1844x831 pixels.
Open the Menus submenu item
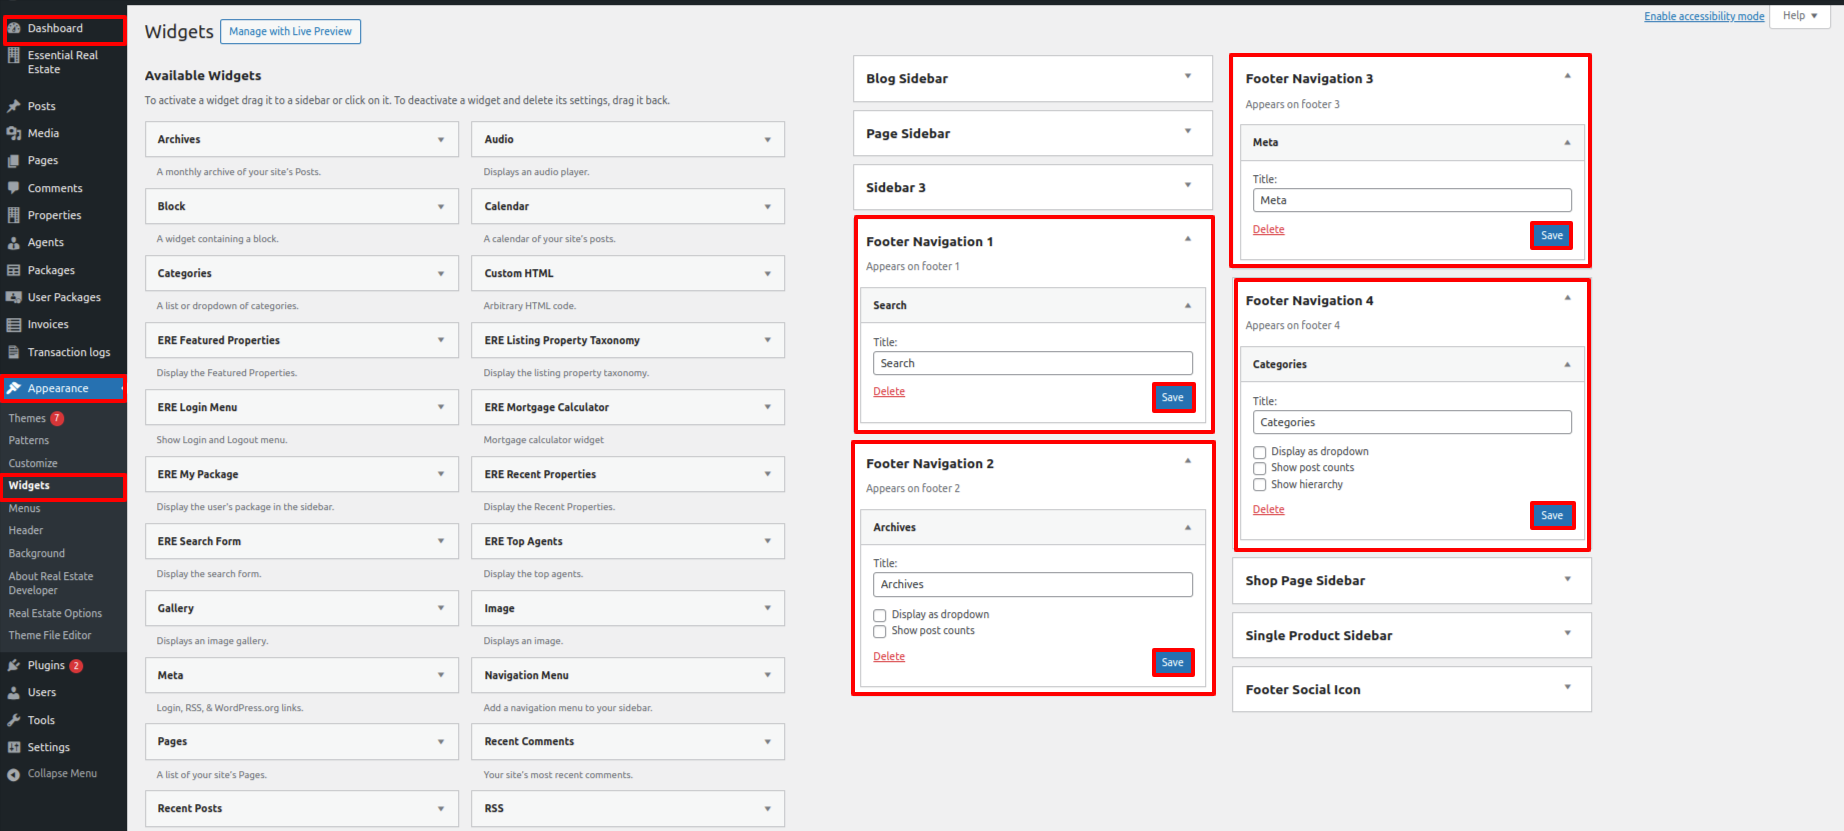[25, 508]
